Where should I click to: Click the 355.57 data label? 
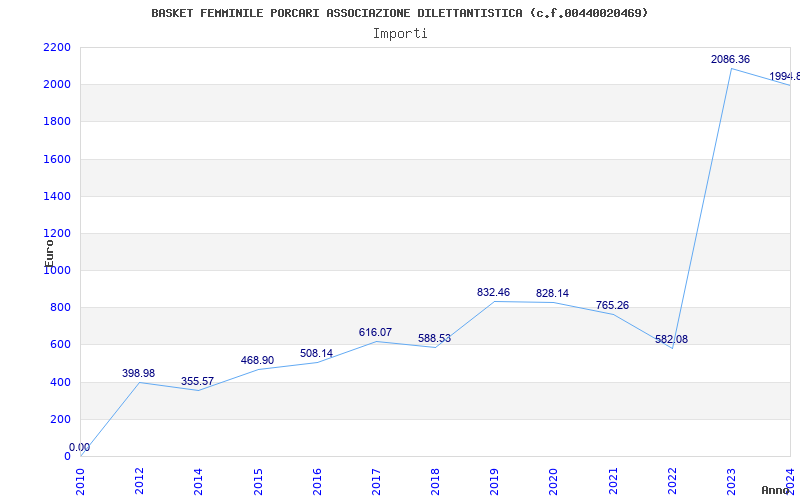pos(197,381)
